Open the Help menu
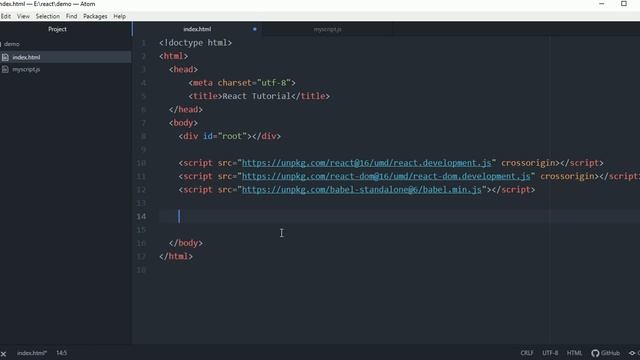This screenshot has width=640, height=360. (x=120, y=16)
